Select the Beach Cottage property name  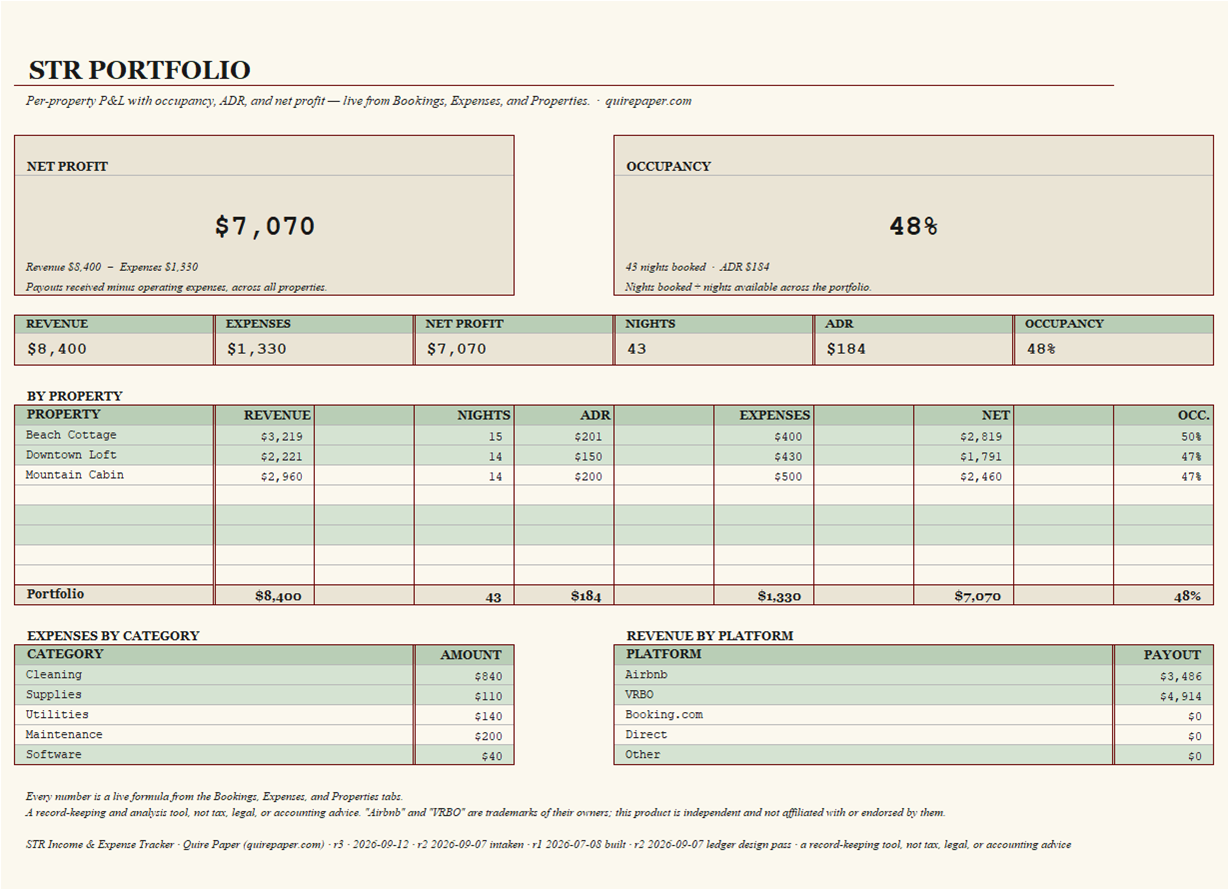click(x=71, y=435)
